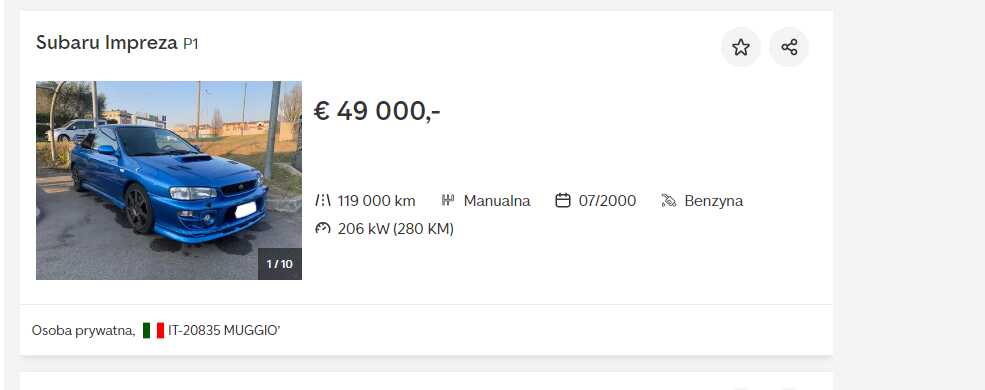Open the Subaru Impreza listing title
985x390 pixels.
107,43
